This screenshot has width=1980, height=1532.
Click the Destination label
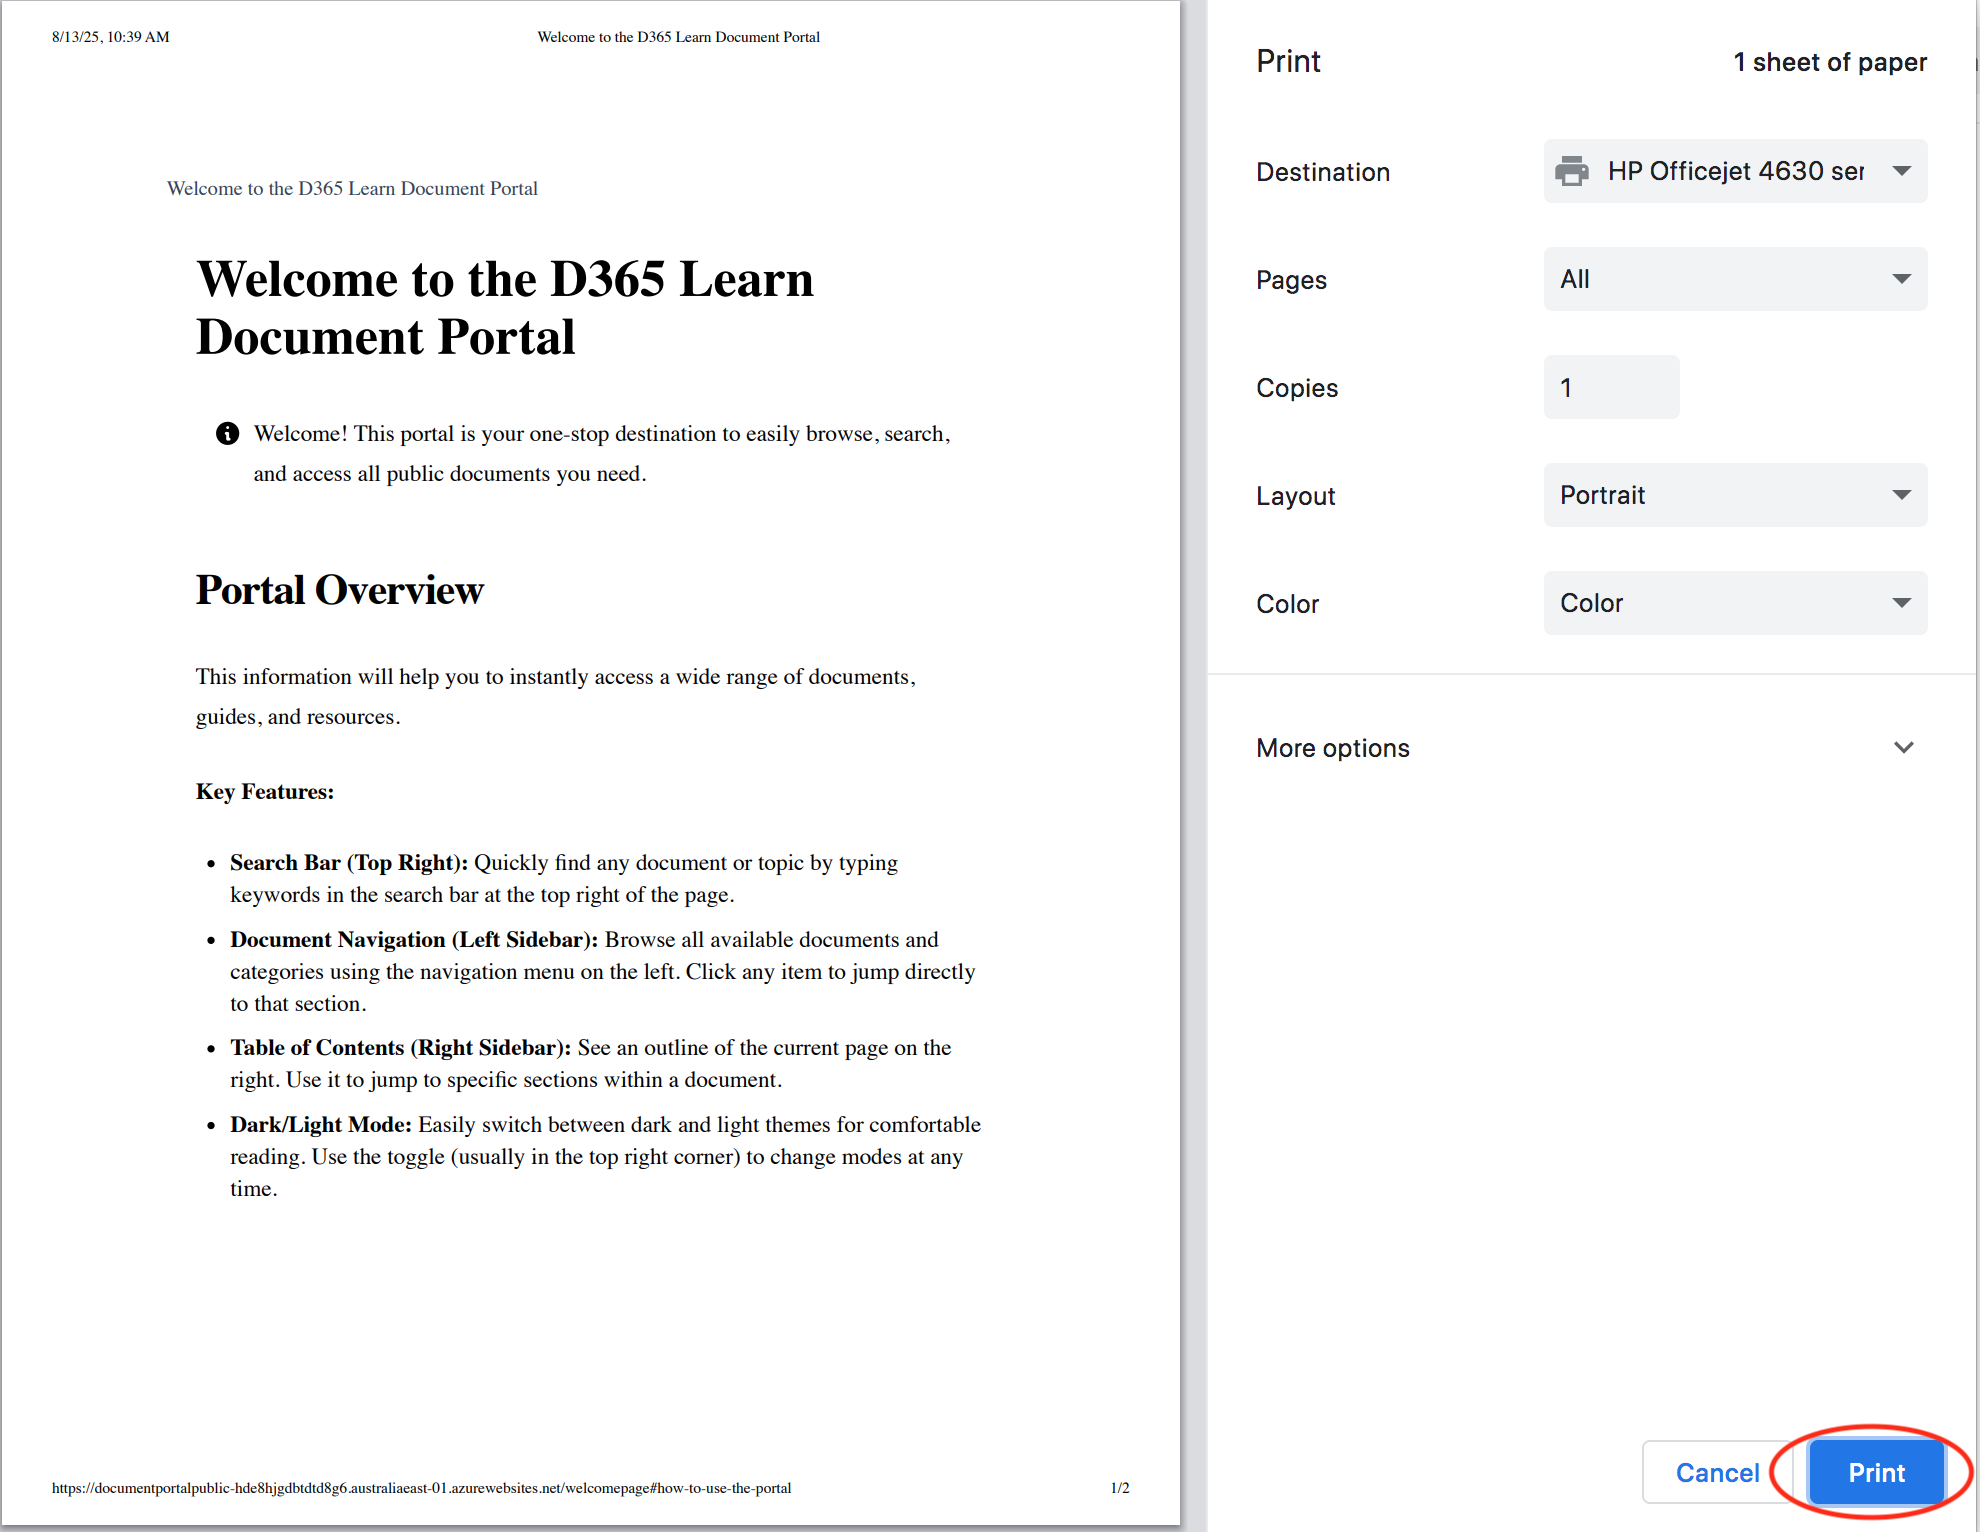[x=1323, y=172]
